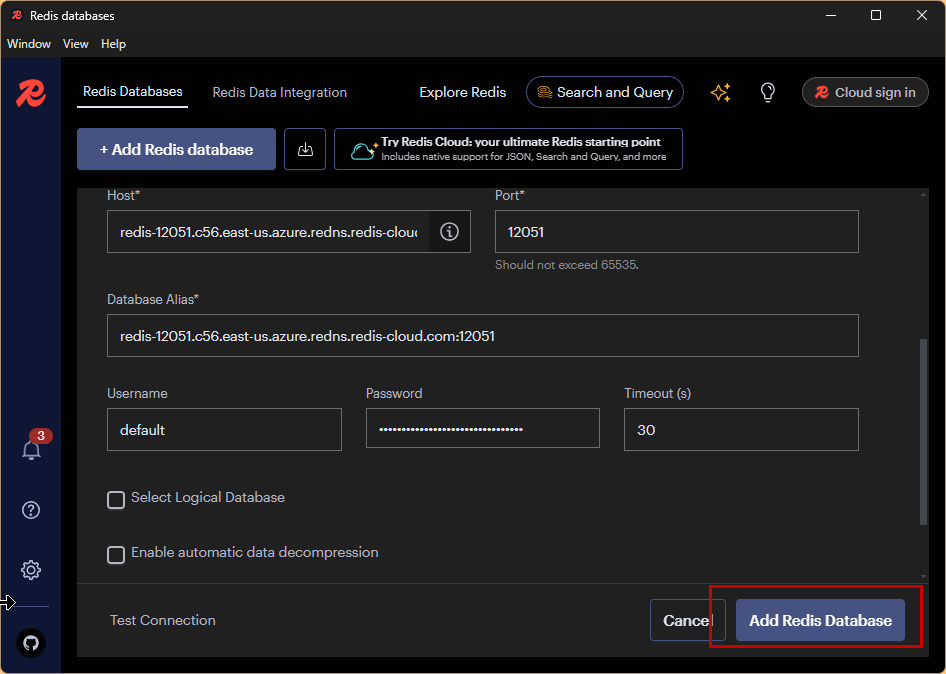Open the help center question-mark icon

tap(31, 510)
